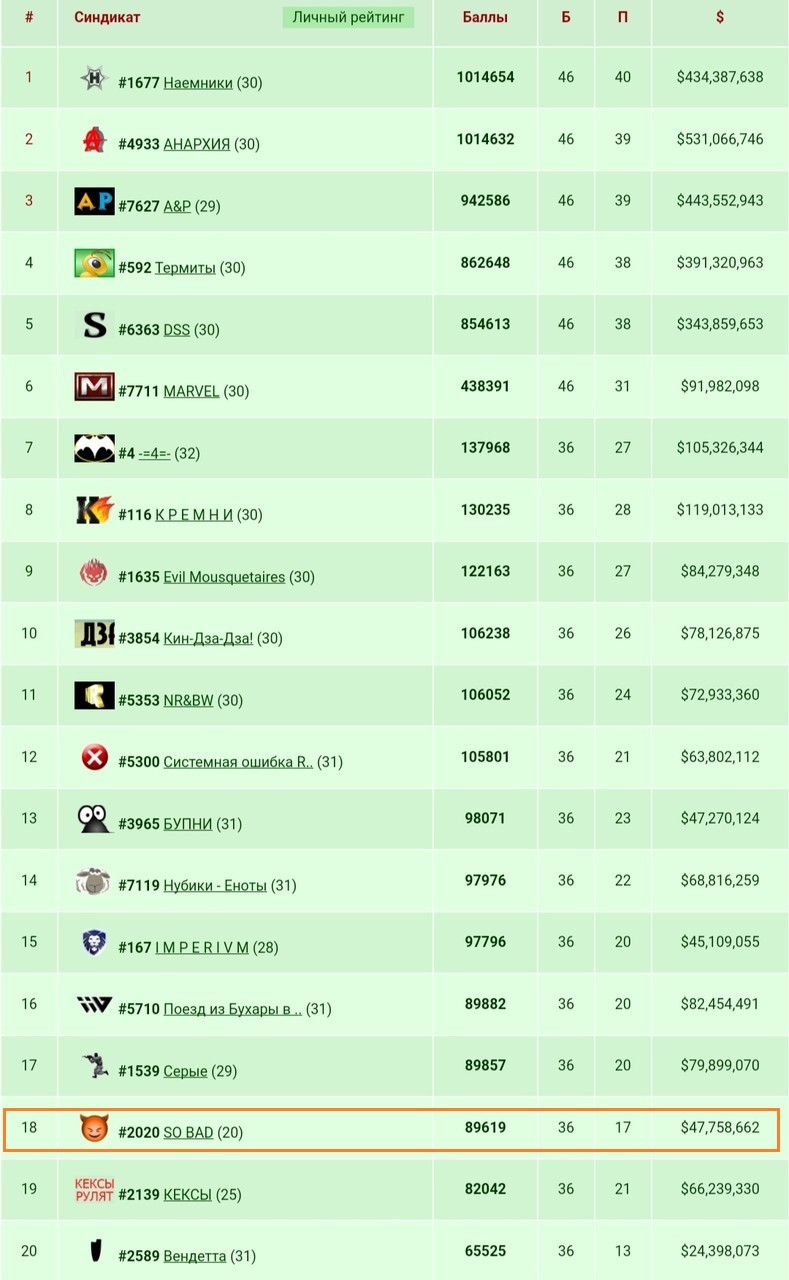This screenshot has width=789, height=1280.
Task: Sort by the $ column header
Action: point(720,17)
